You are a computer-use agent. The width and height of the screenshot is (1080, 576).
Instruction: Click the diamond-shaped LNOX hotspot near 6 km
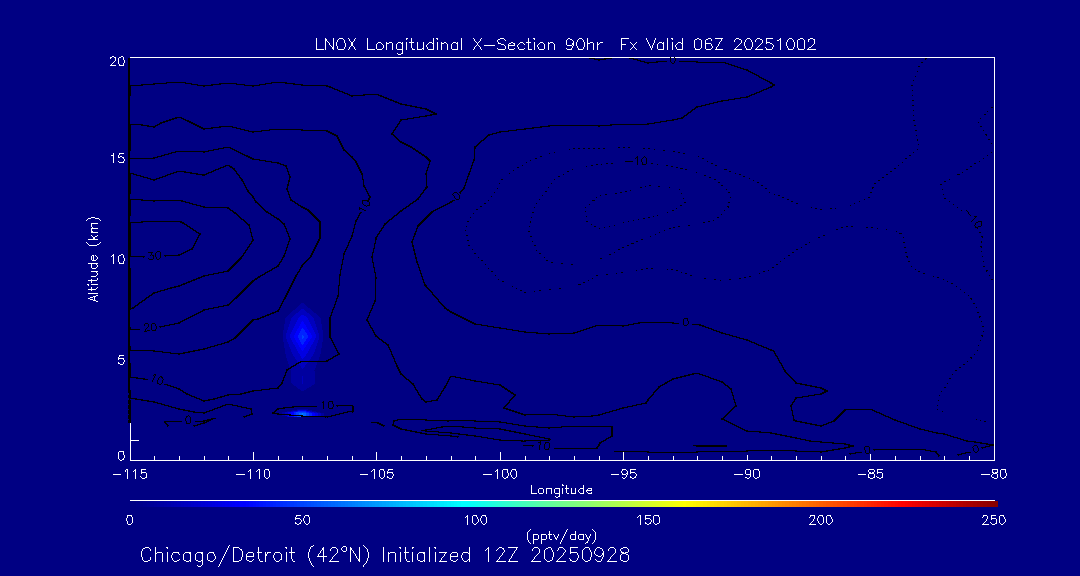302,336
